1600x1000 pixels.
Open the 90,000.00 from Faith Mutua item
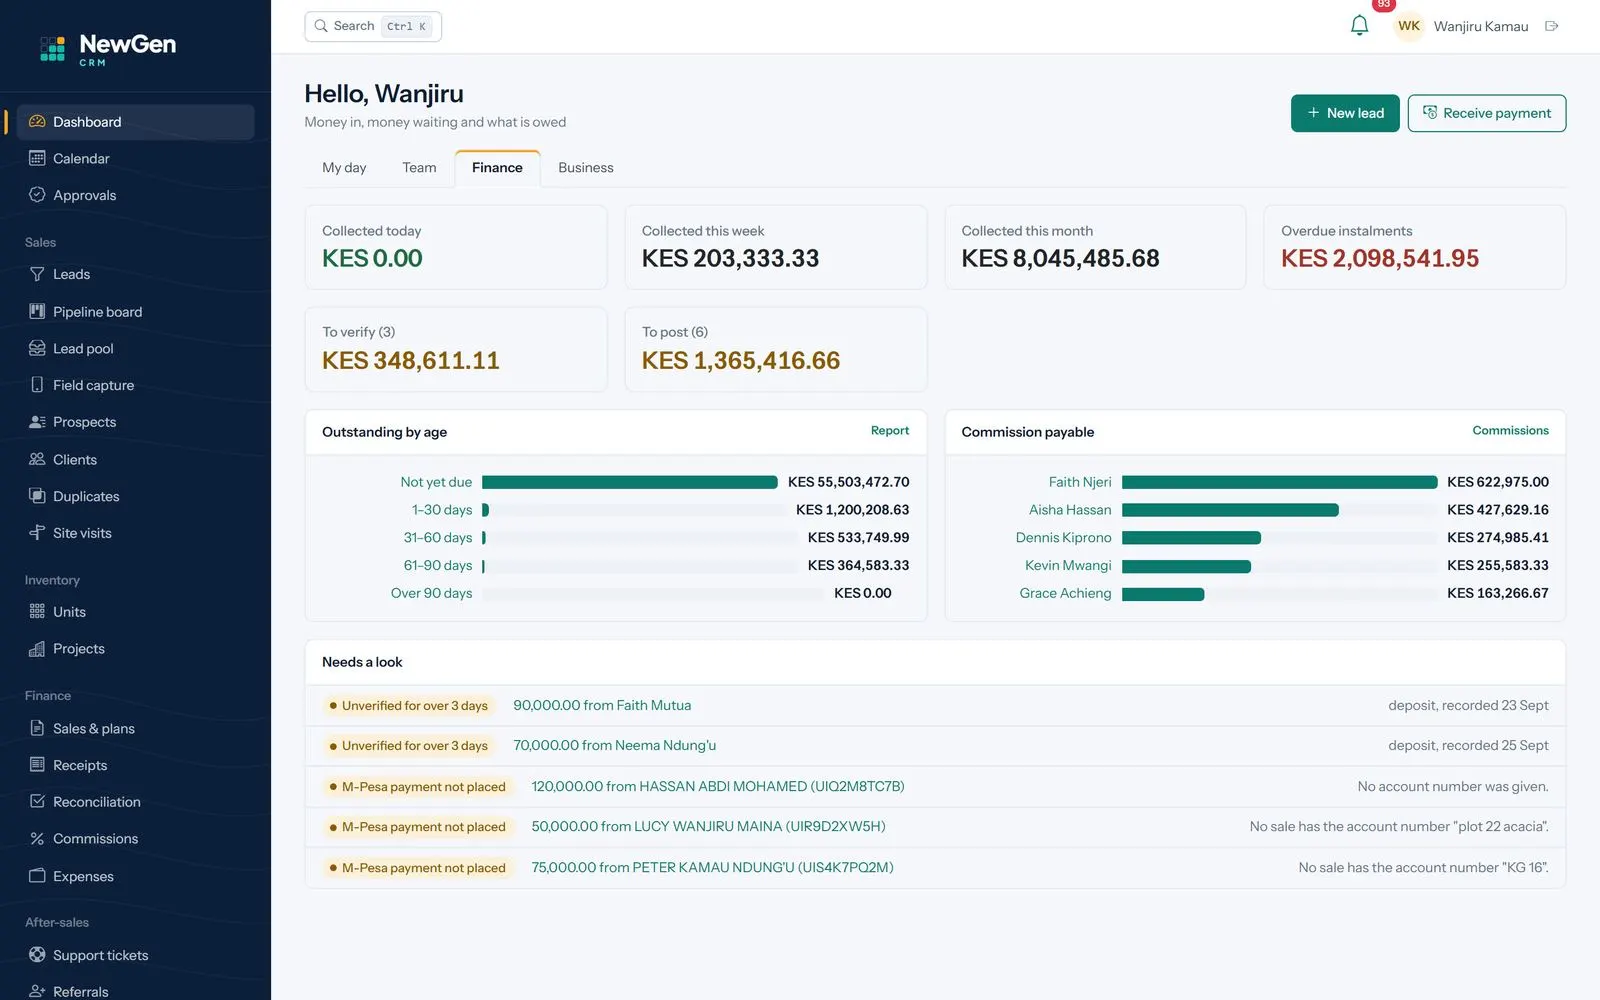[x=602, y=706]
